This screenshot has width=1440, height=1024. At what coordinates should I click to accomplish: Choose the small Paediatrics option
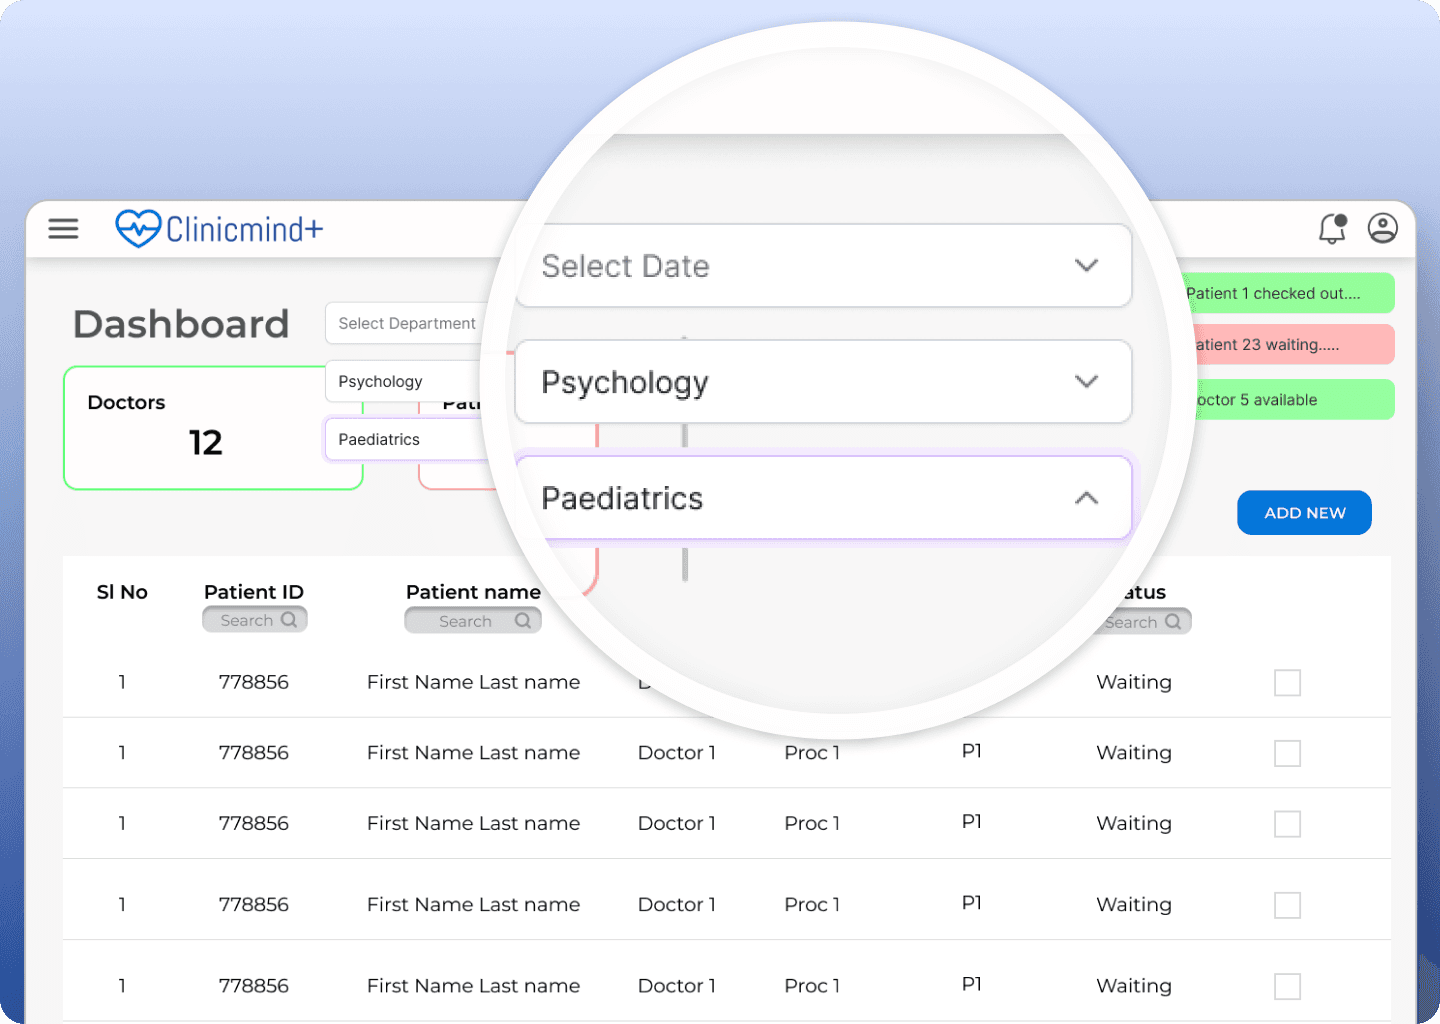coord(406,439)
